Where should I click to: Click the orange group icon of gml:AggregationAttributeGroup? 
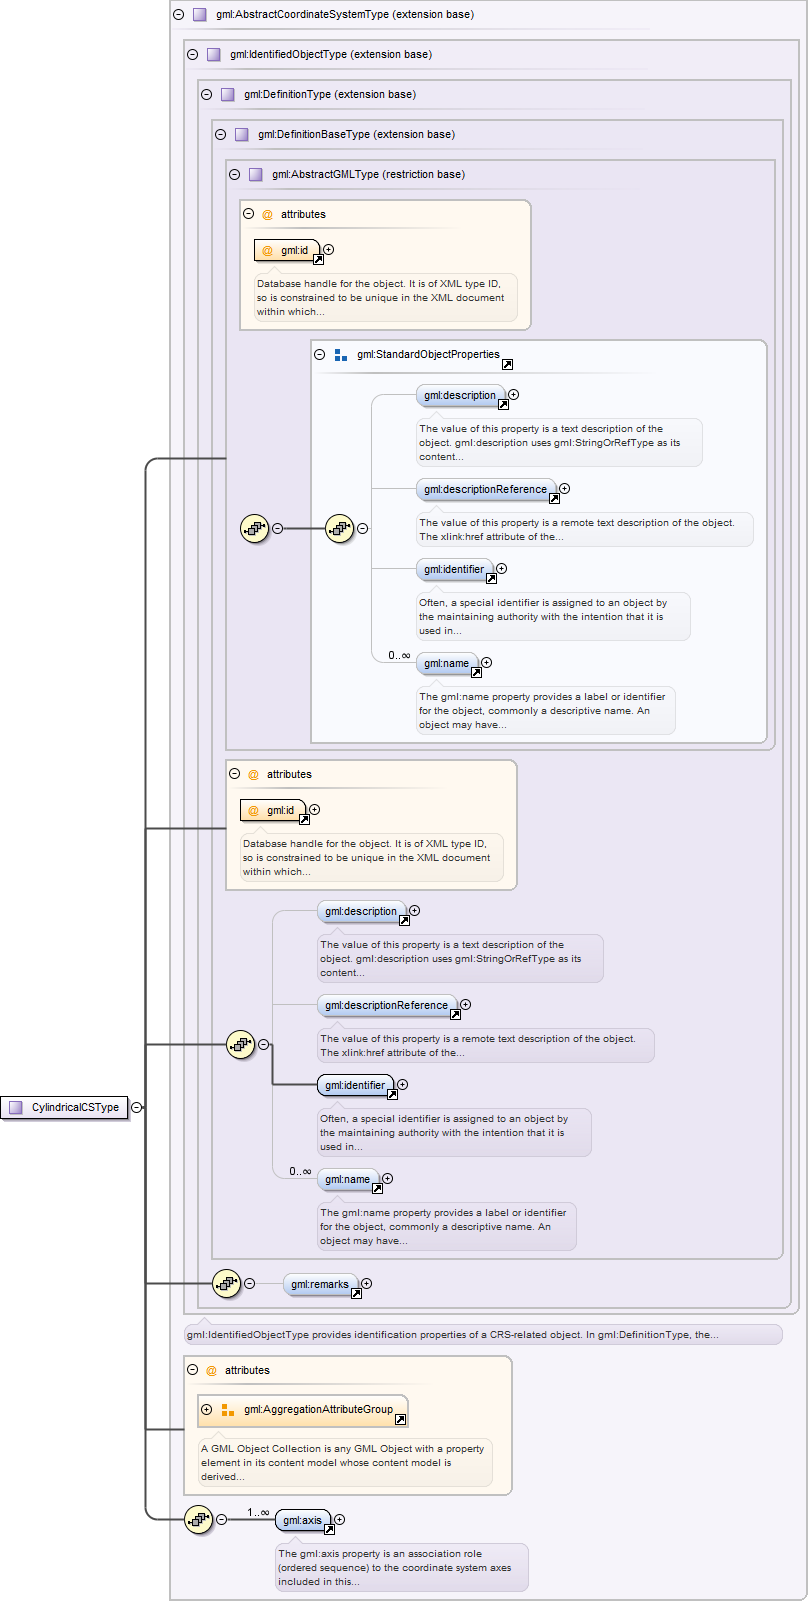tap(227, 1410)
